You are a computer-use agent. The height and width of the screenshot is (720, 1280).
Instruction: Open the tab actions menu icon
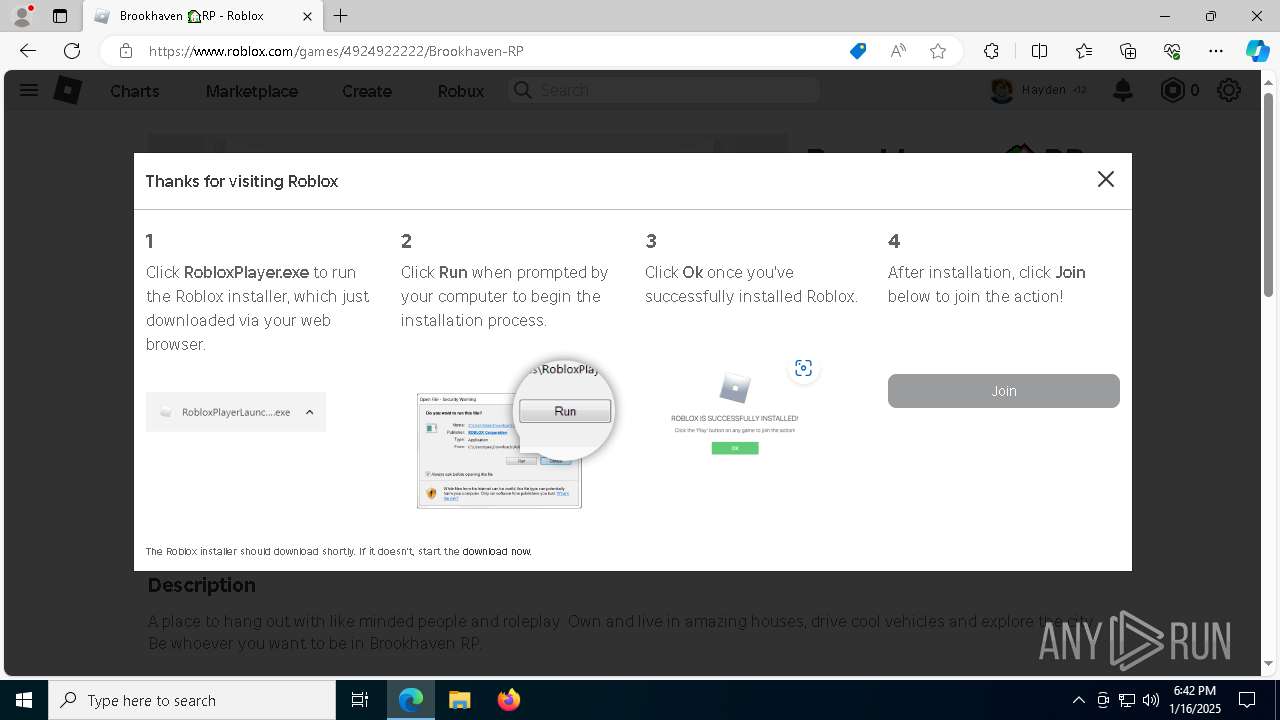60,16
